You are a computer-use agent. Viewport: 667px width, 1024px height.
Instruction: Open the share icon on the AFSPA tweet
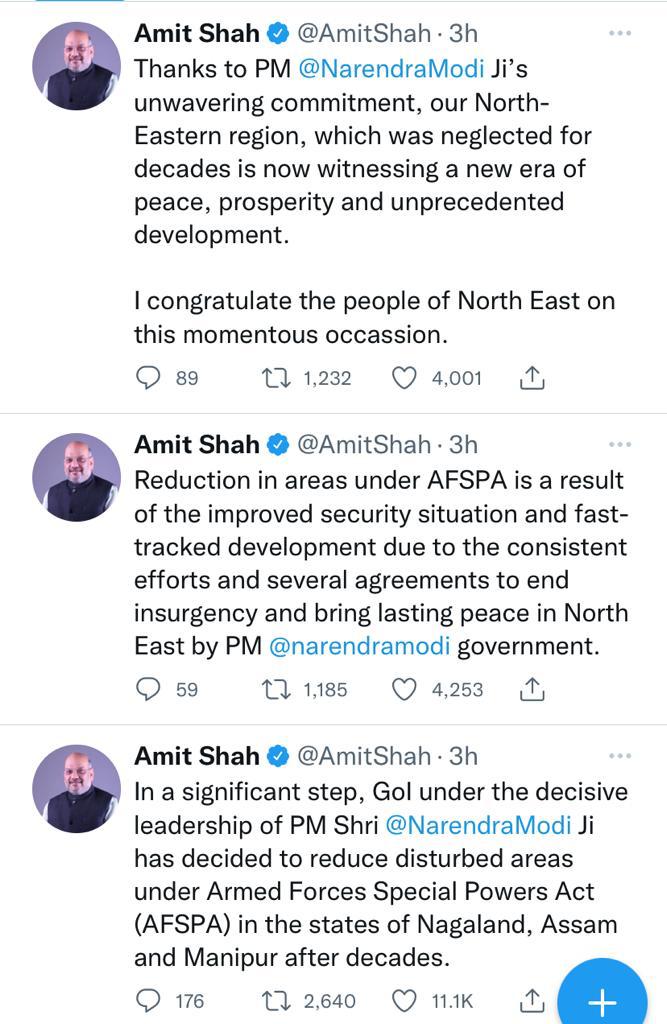click(x=532, y=689)
